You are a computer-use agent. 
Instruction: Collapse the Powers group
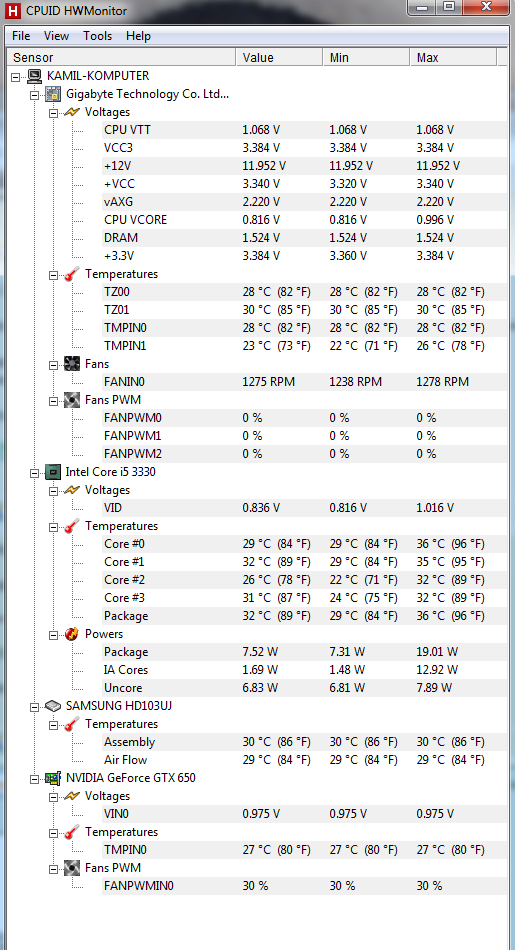pyautogui.click(x=53, y=634)
